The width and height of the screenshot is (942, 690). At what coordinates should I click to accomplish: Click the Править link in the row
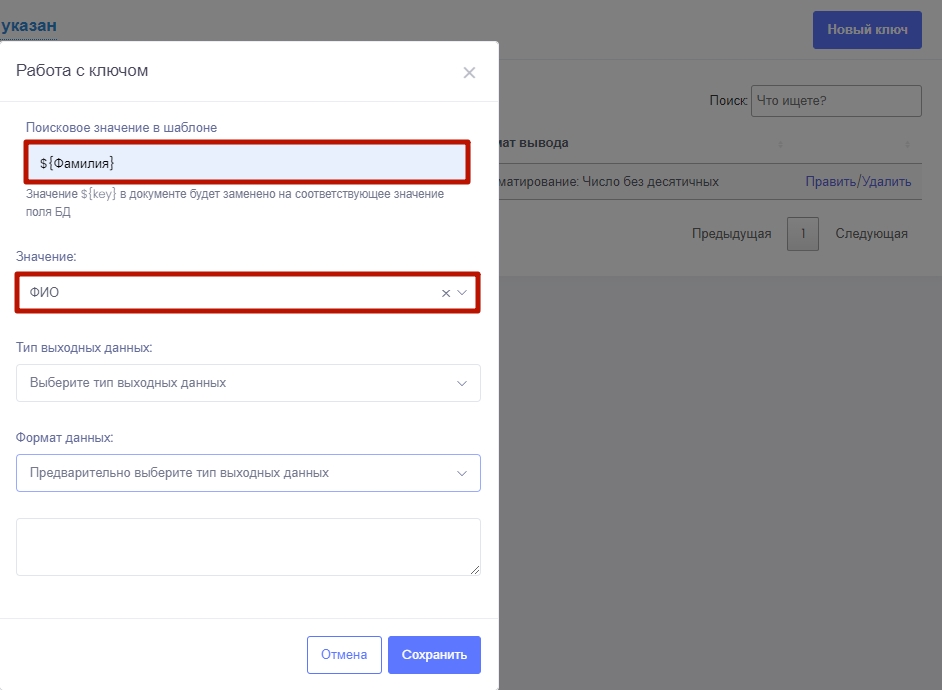tap(830, 181)
